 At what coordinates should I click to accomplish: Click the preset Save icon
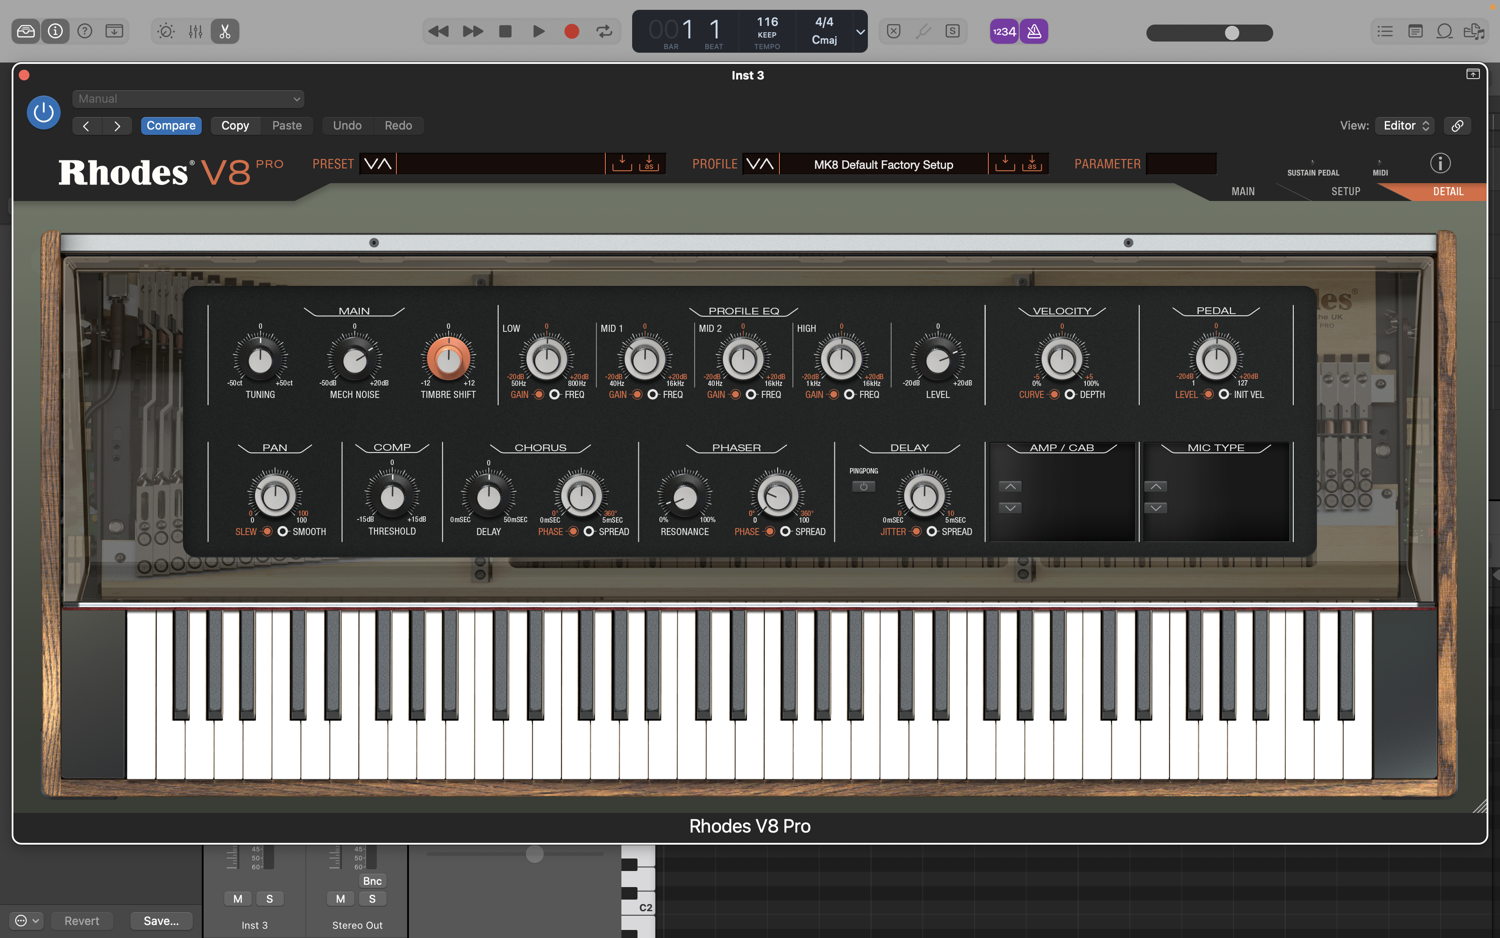pyautogui.click(x=622, y=164)
